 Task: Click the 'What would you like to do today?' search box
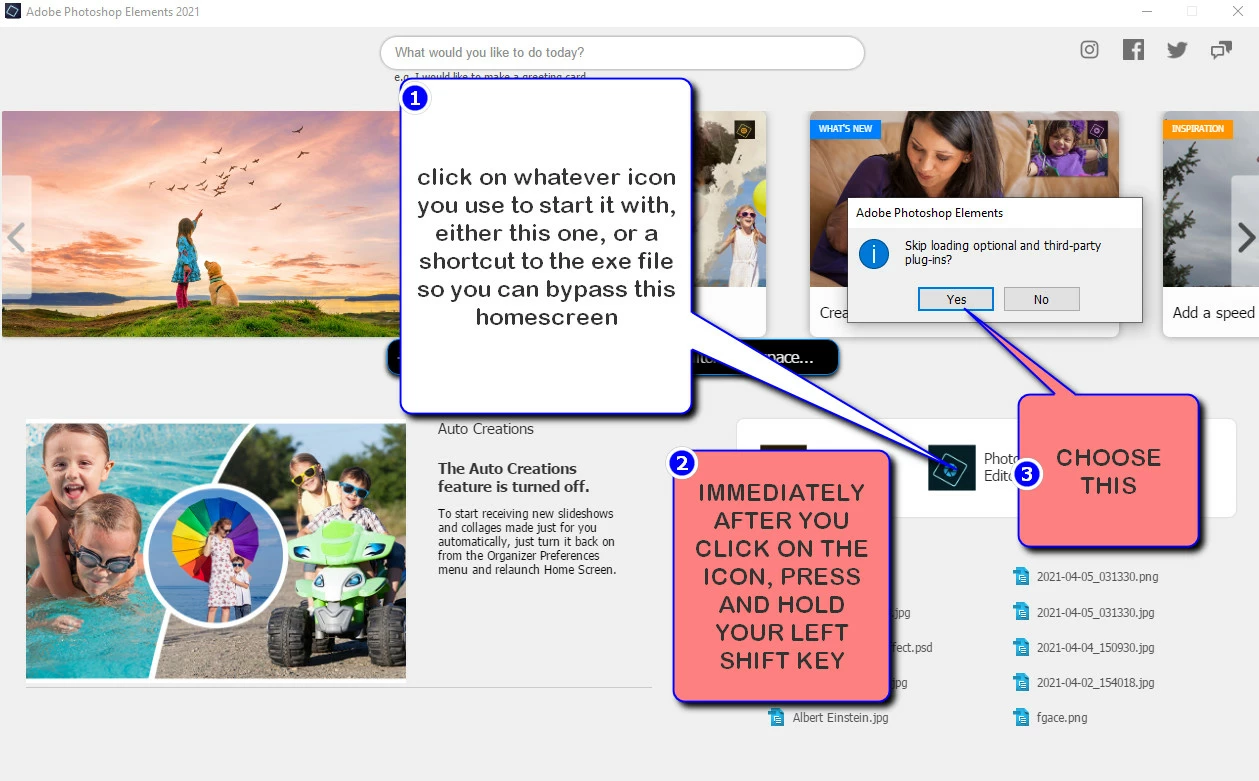(622, 52)
